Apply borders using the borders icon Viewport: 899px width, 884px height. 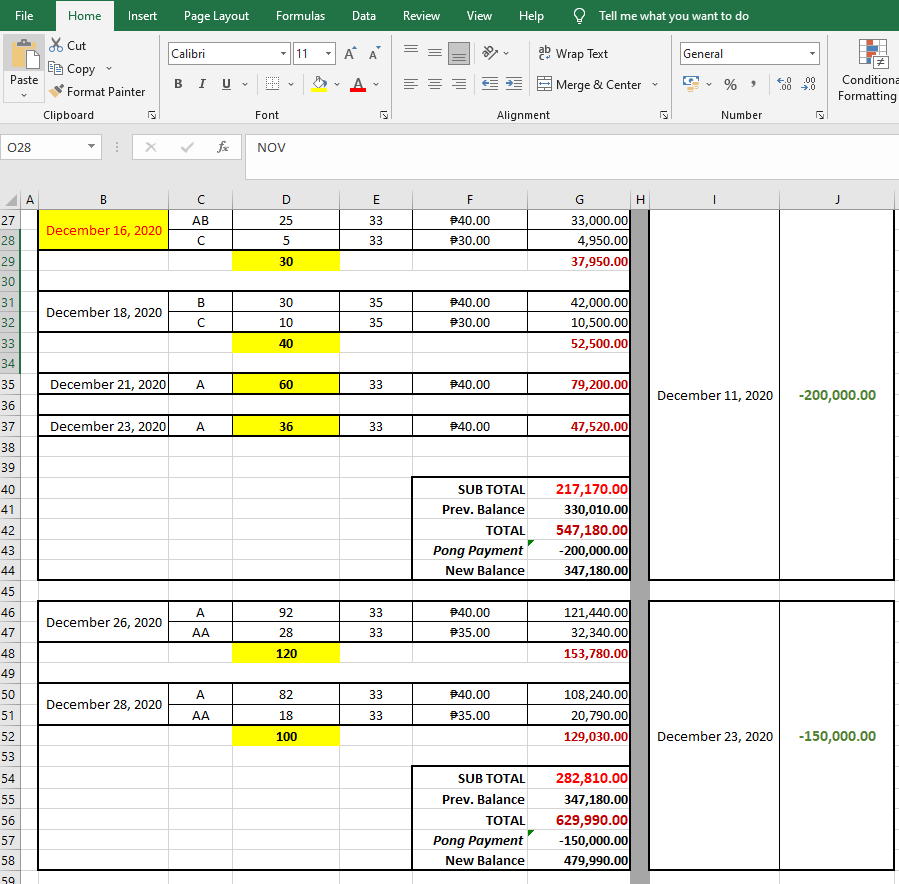272,84
